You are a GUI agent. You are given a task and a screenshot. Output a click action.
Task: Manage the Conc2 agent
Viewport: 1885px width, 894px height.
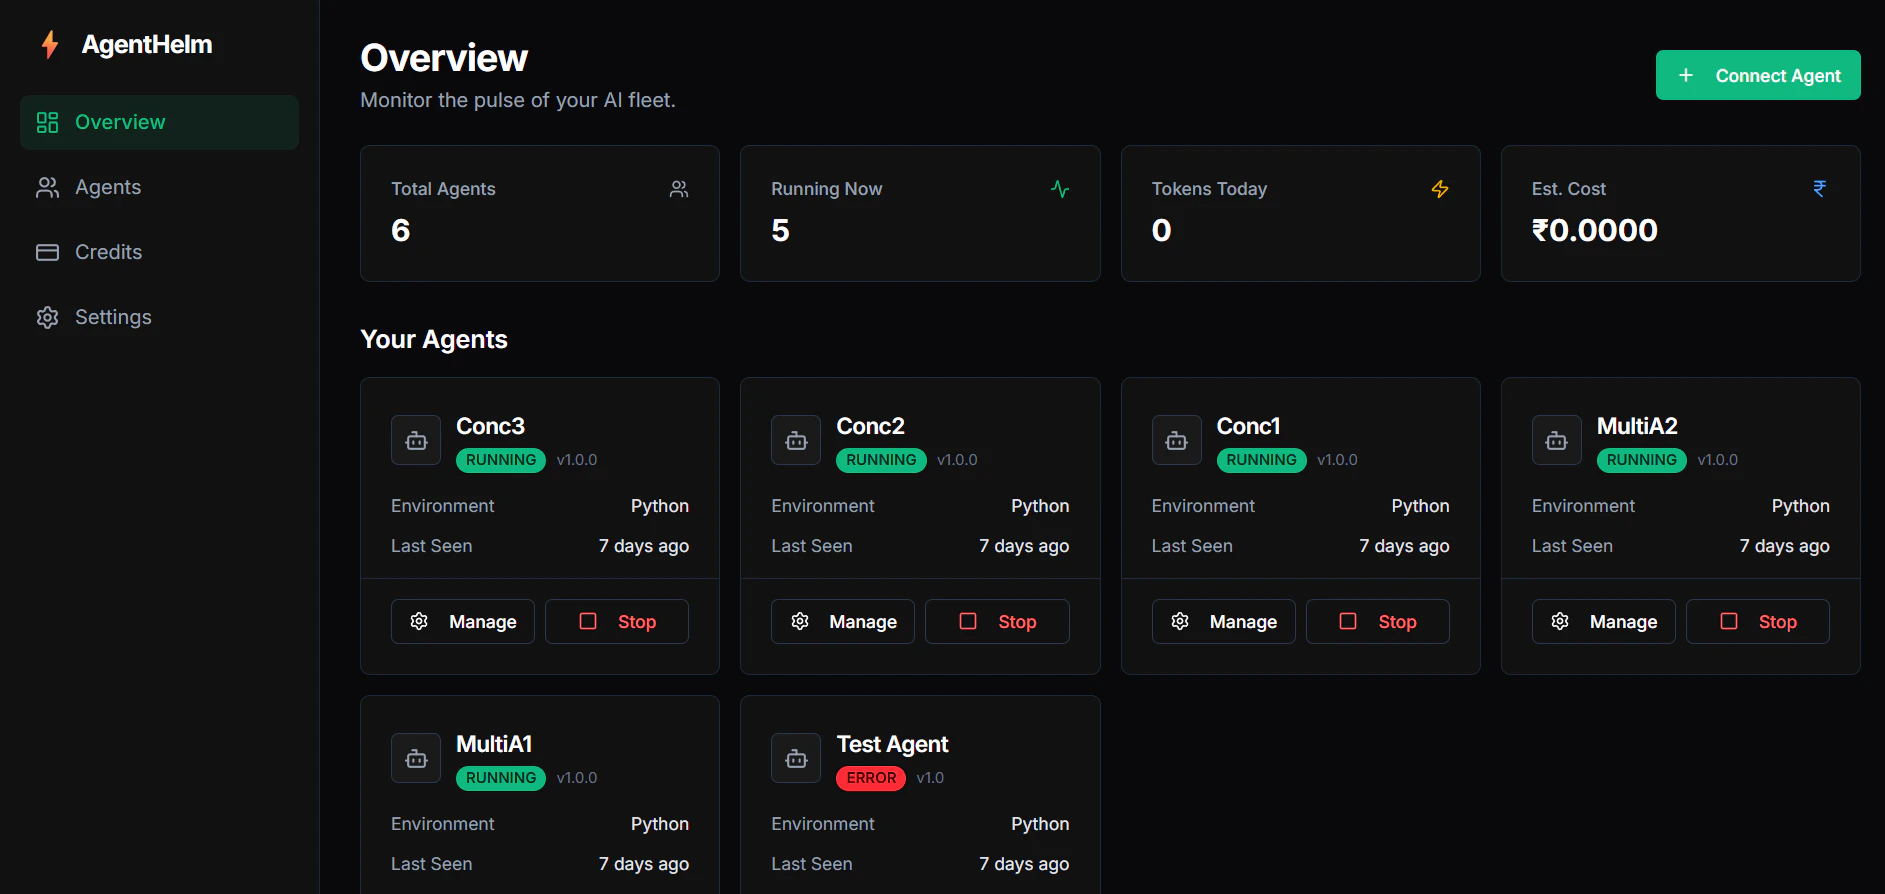[x=843, y=621]
